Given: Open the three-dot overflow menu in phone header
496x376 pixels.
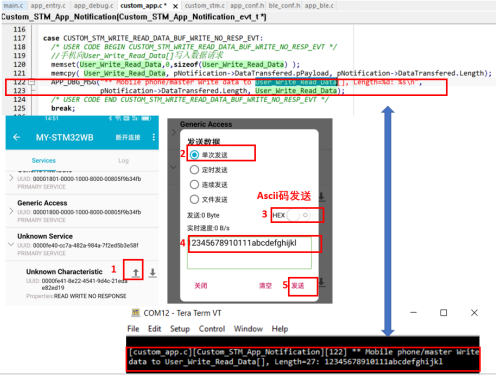Looking at the screenshot, I should pyautogui.click(x=153, y=137).
